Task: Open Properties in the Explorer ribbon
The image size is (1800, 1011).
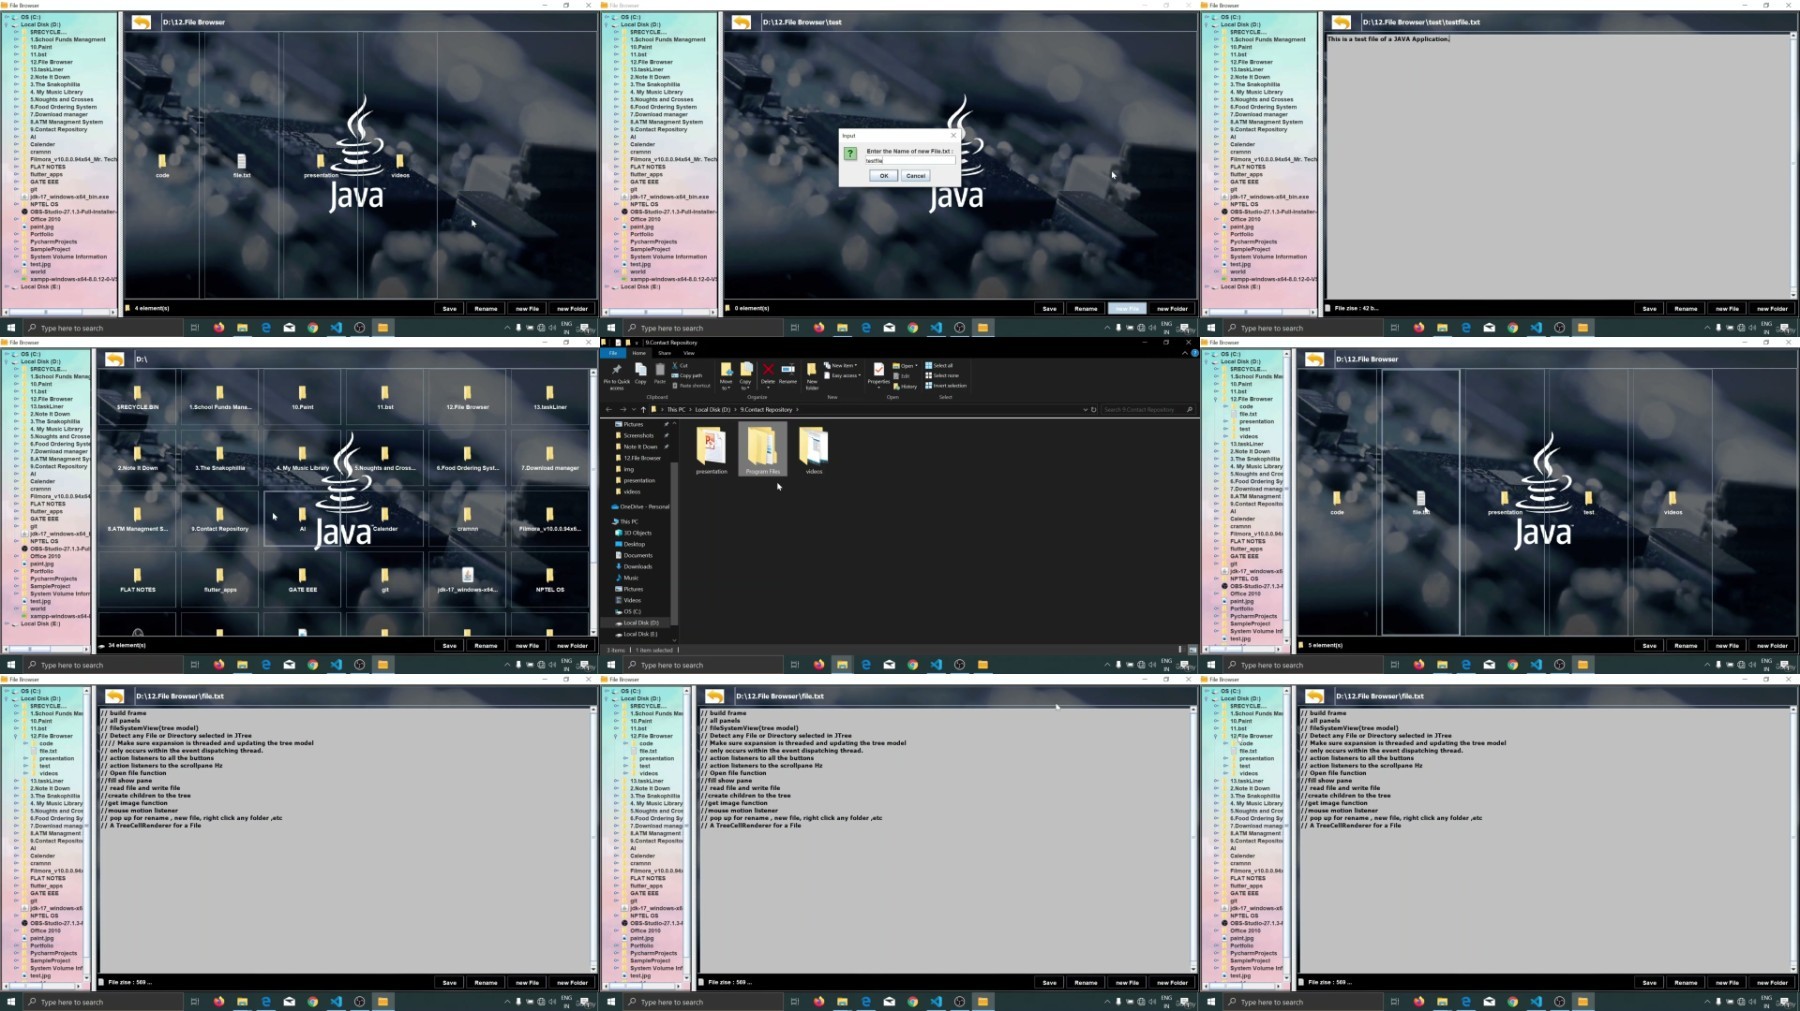Action: tap(878, 372)
